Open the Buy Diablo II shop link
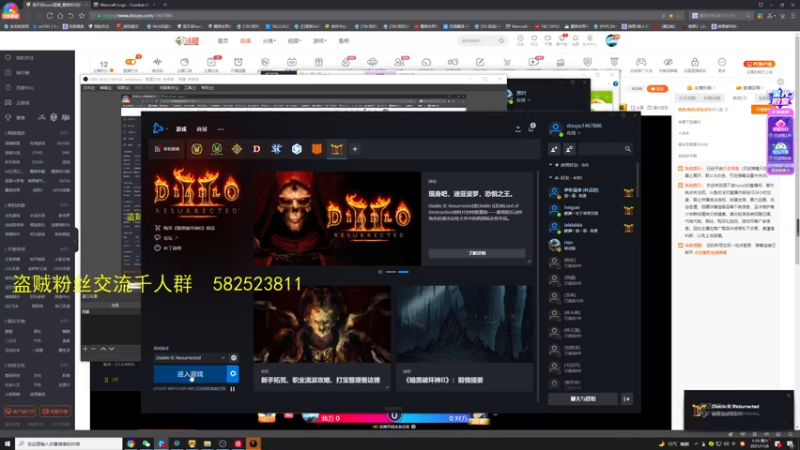Screen dimensions: 800x450 184,228
